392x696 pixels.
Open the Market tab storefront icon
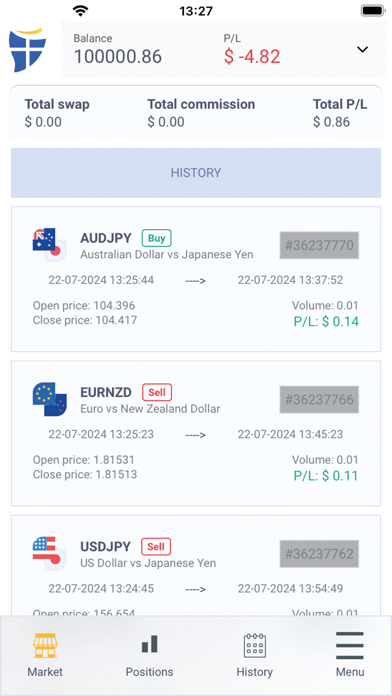45,645
